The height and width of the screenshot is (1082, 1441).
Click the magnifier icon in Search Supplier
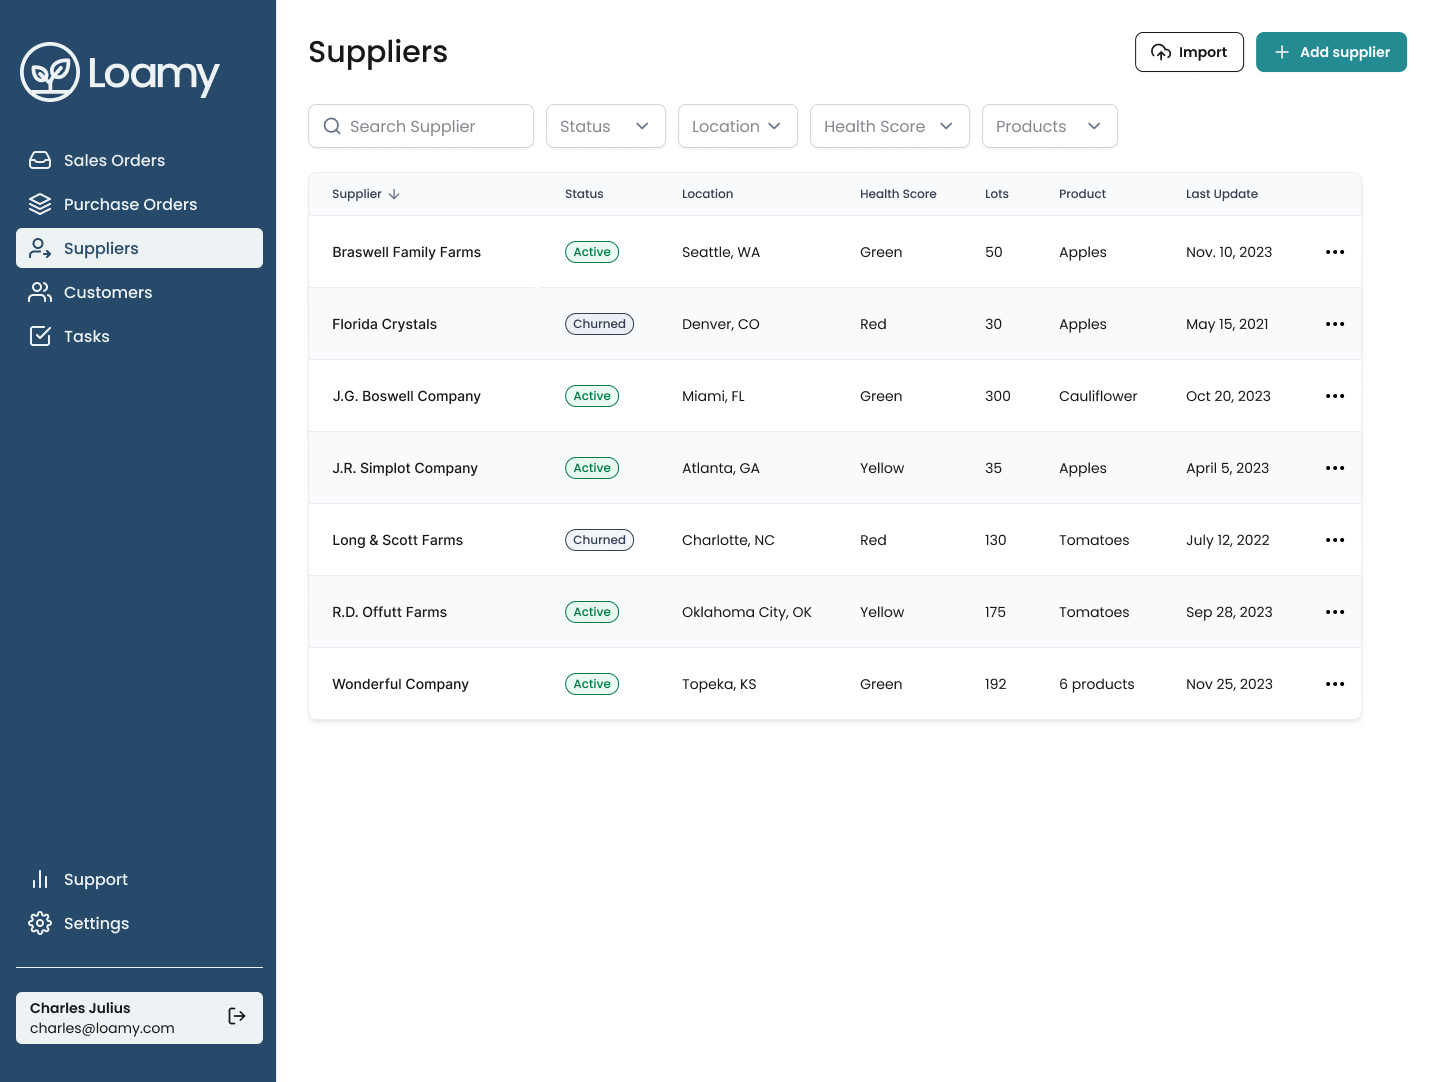pyautogui.click(x=332, y=126)
